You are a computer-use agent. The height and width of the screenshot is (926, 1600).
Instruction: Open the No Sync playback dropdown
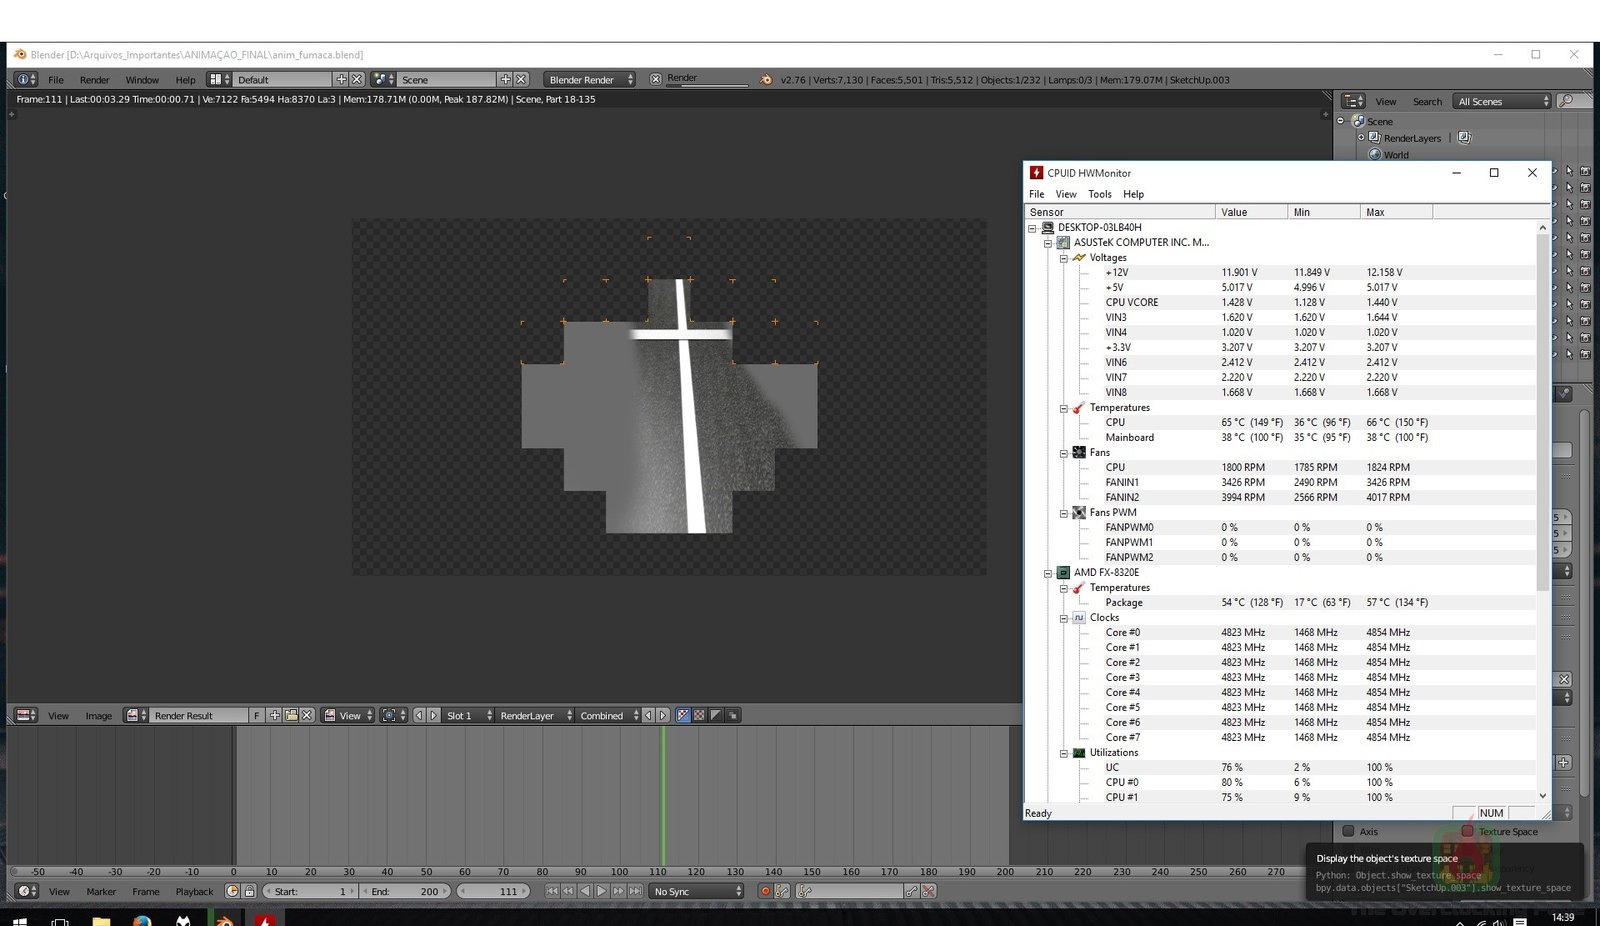697,891
